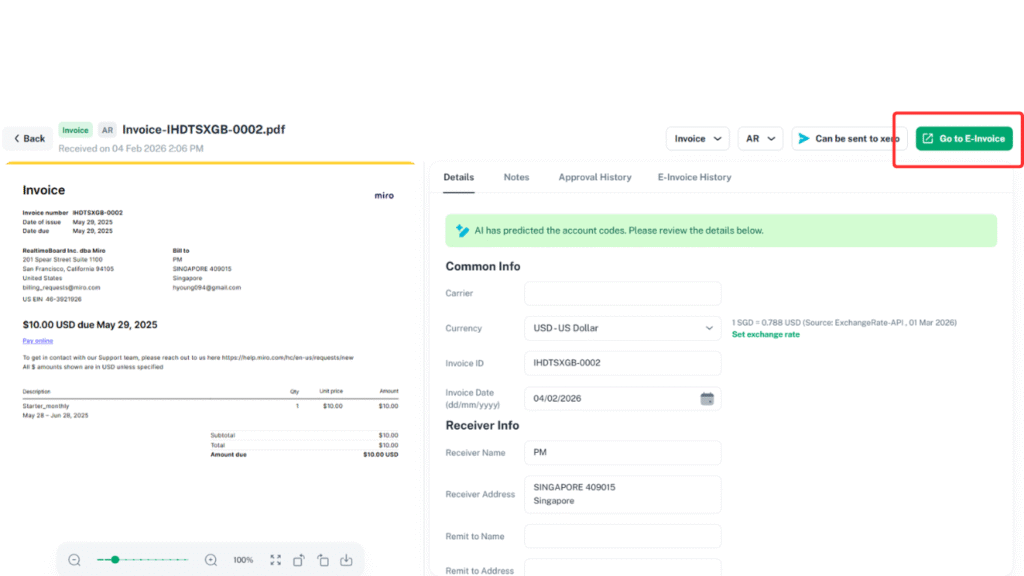Click the AI sparkle icon in green banner
This screenshot has height=576, width=1024.
[x=461, y=230]
